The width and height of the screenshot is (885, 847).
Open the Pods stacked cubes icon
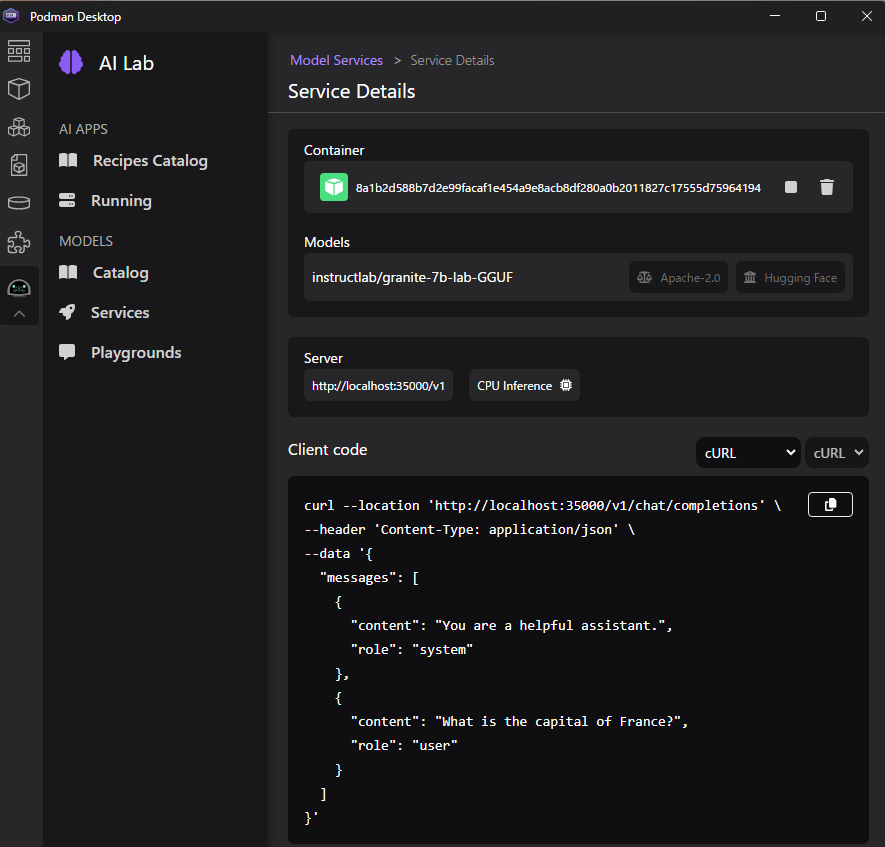pyautogui.click(x=19, y=127)
